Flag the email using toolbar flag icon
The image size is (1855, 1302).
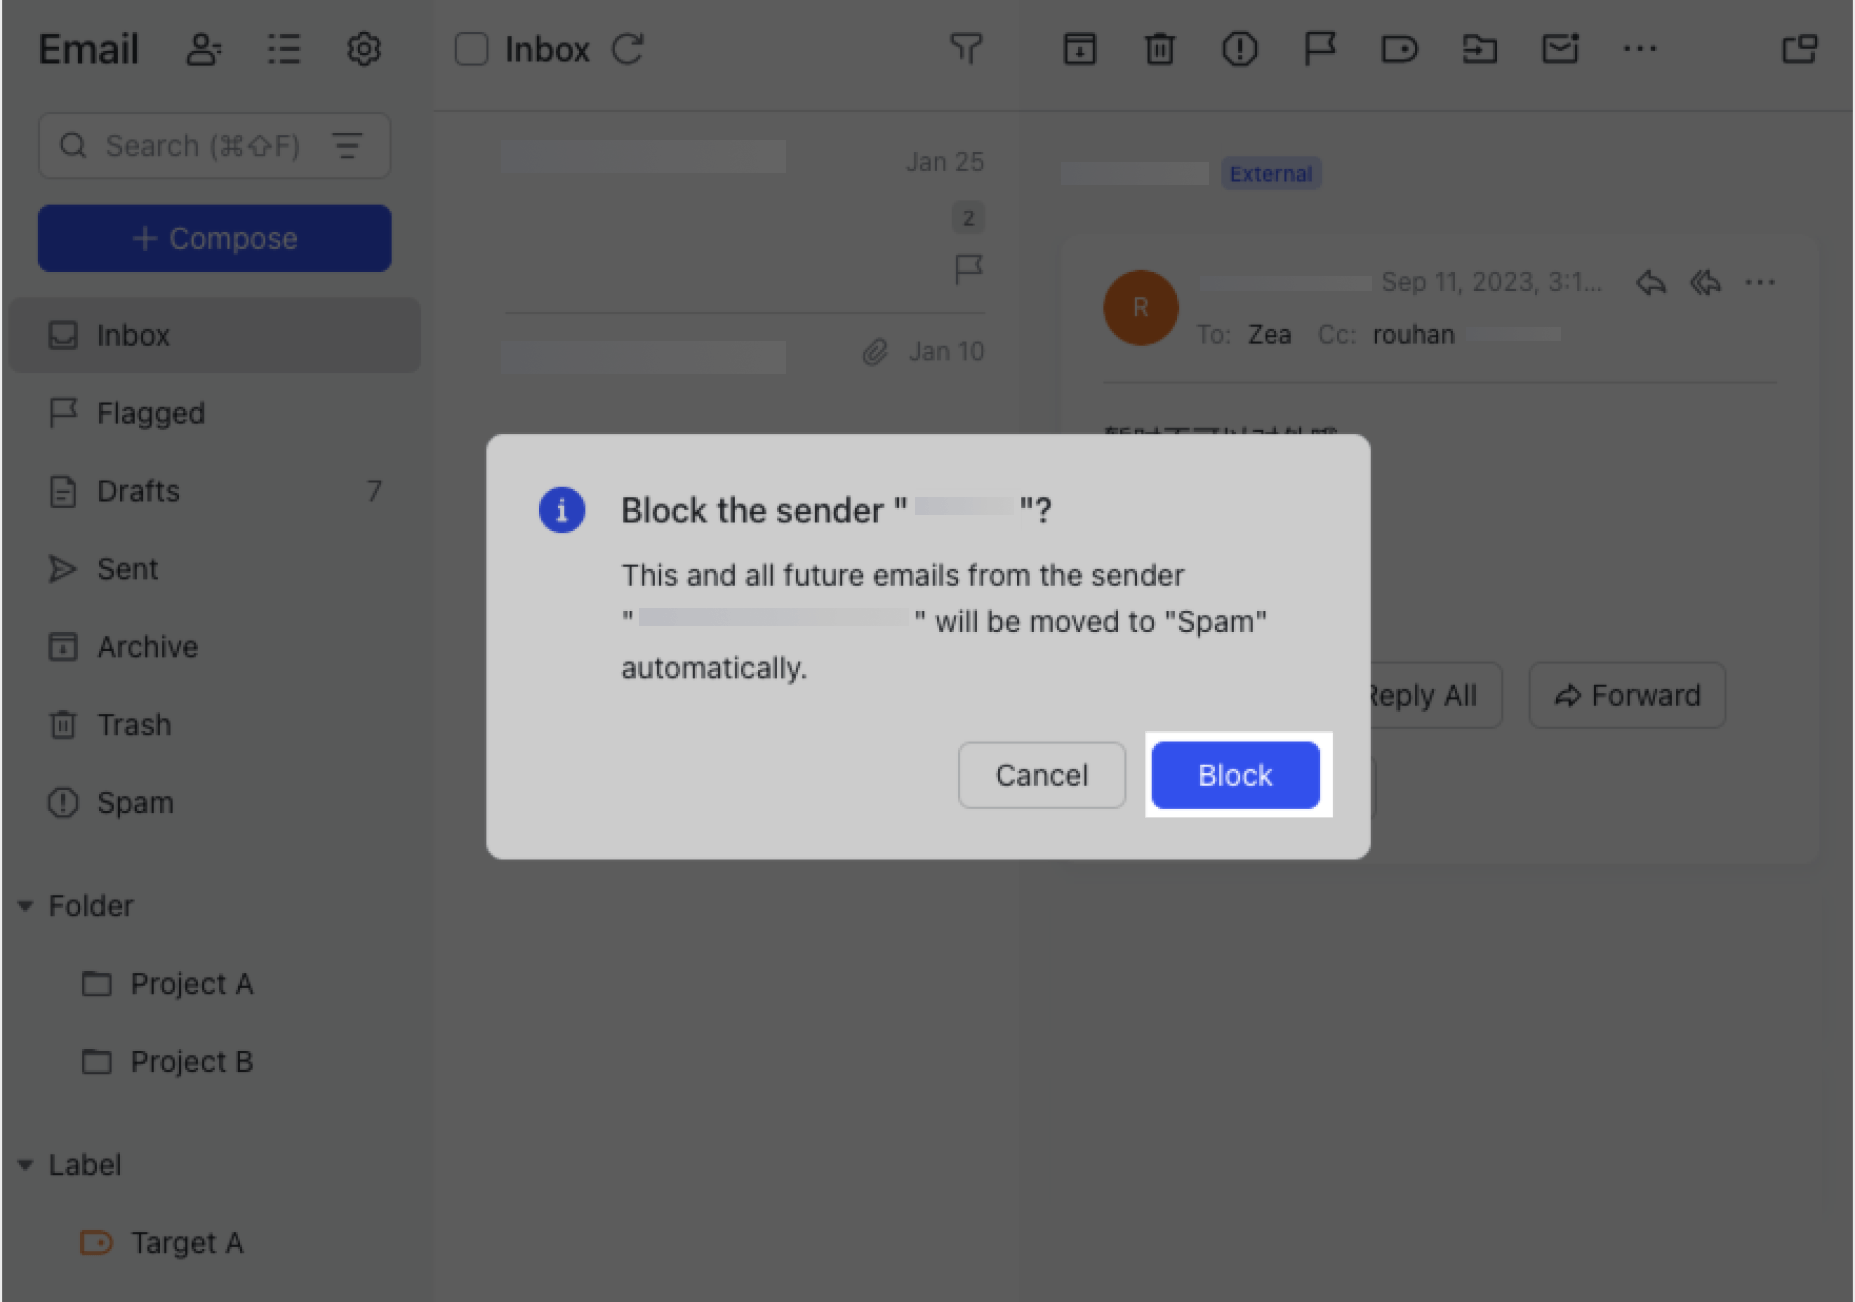1319,49
